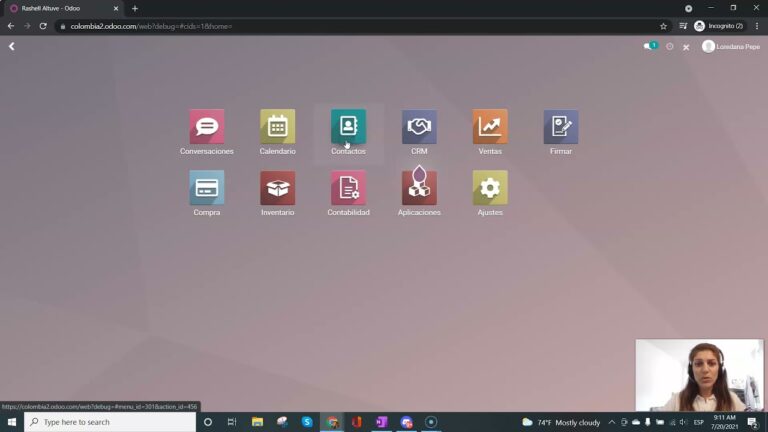The height and width of the screenshot is (432, 768).
Task: Open OneNote from the taskbar
Action: click(382, 422)
